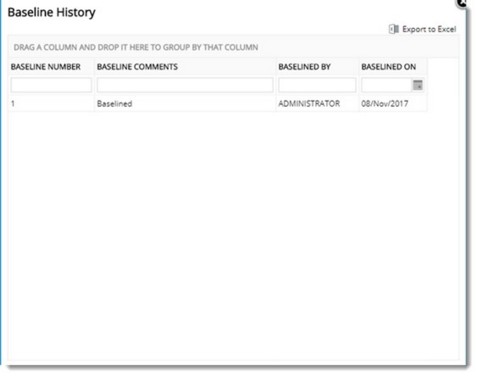477x376 pixels.
Task: Select baseline number 1 cell
Action: (51, 104)
